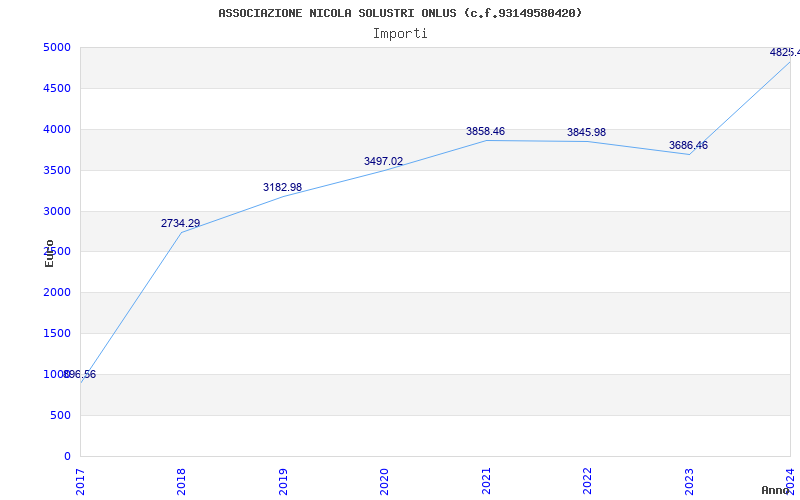Click the 2023 year on the x-axis
Screen dimensions: 800x500
[689, 480]
